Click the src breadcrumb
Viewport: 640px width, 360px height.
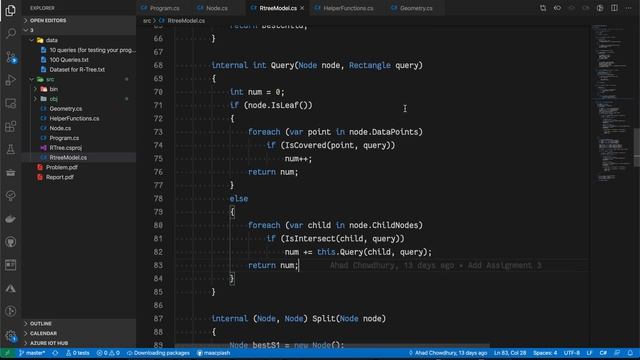pyautogui.click(x=147, y=20)
